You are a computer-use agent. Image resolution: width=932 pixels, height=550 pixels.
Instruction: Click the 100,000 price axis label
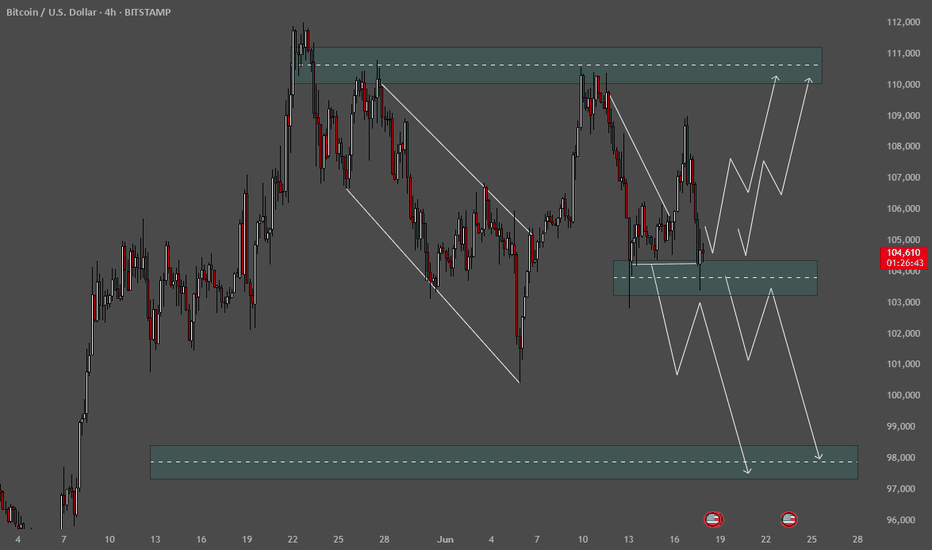(903, 395)
